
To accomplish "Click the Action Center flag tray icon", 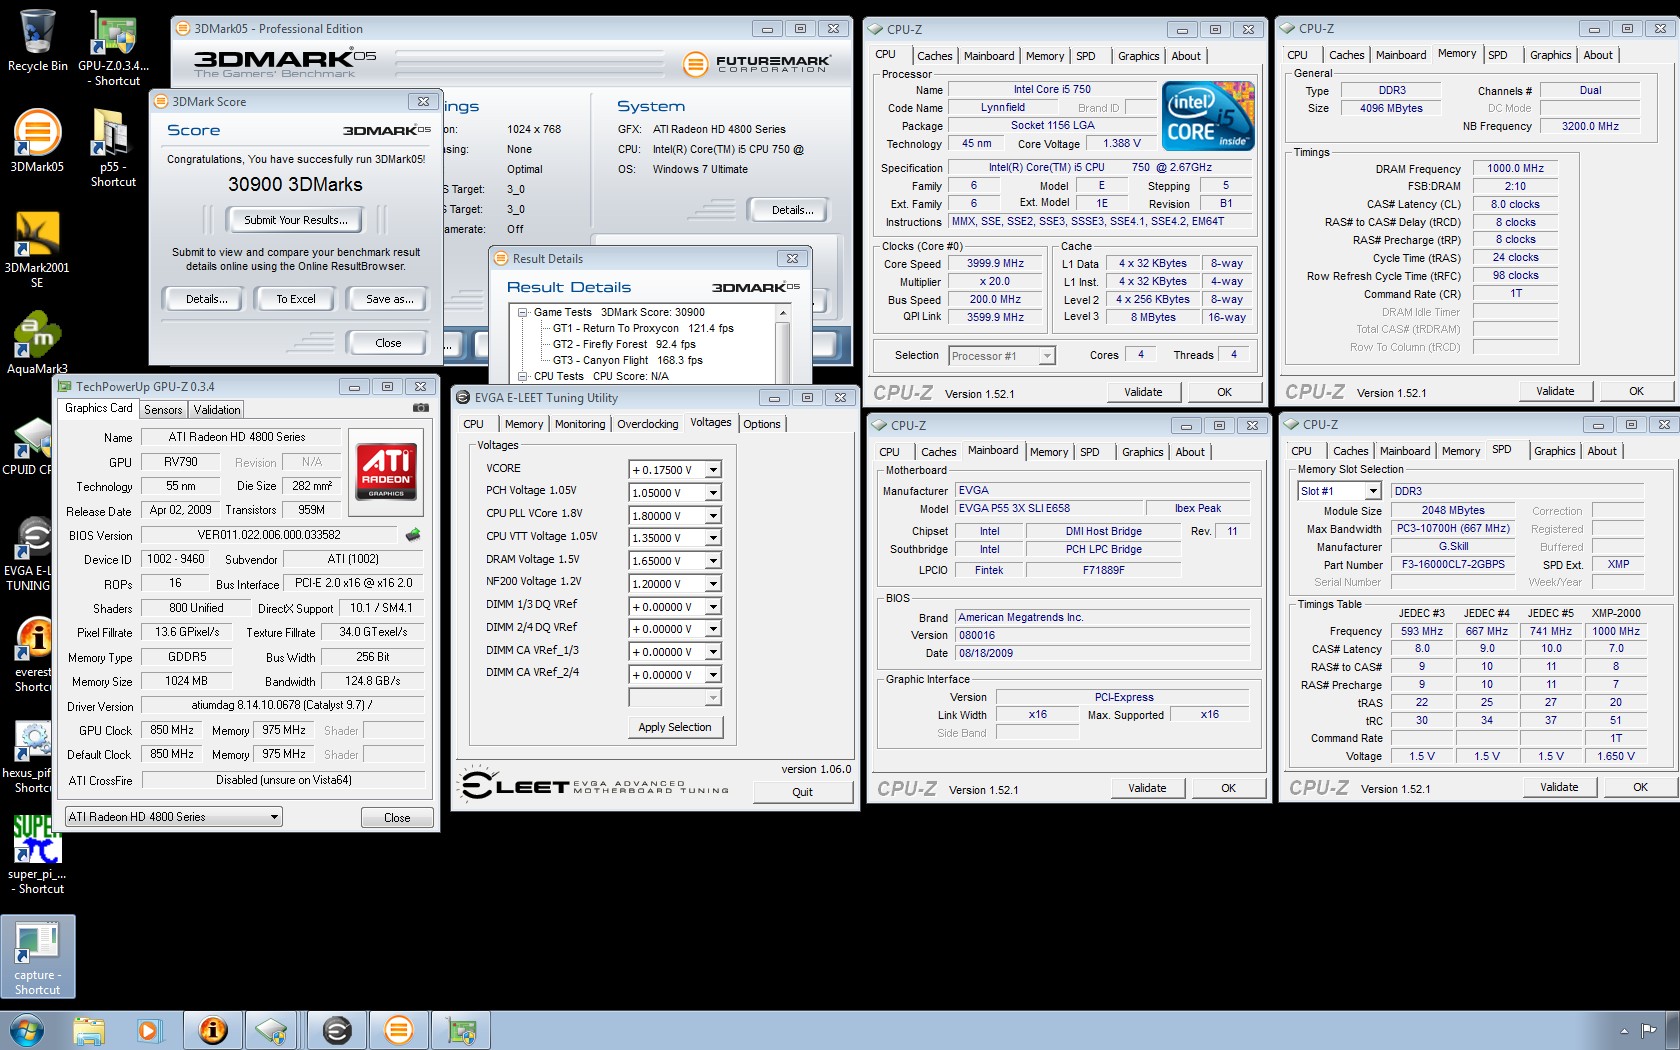I will click(x=1648, y=1030).
